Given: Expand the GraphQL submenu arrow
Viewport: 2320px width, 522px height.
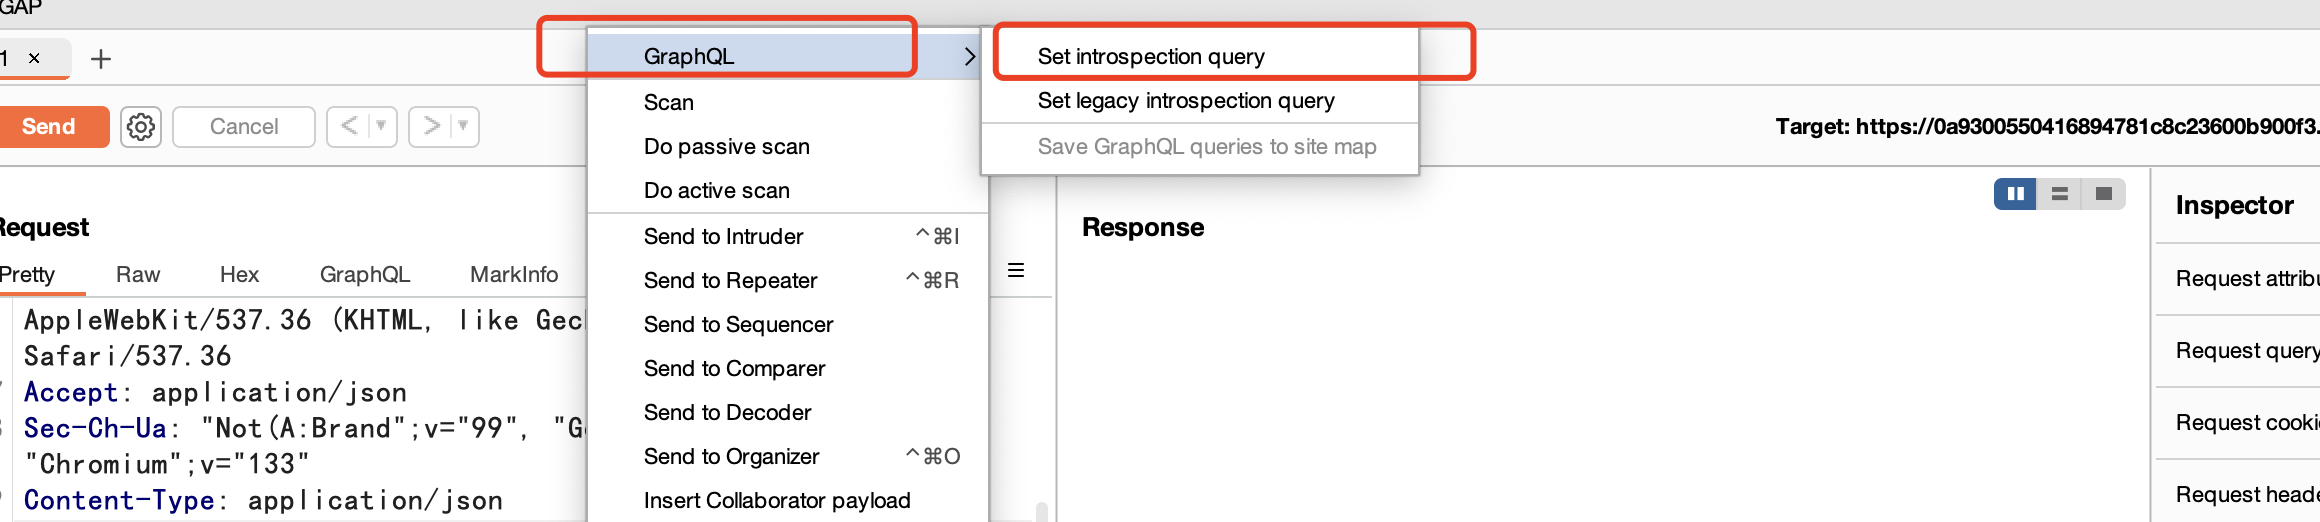Looking at the screenshot, I should (x=968, y=56).
